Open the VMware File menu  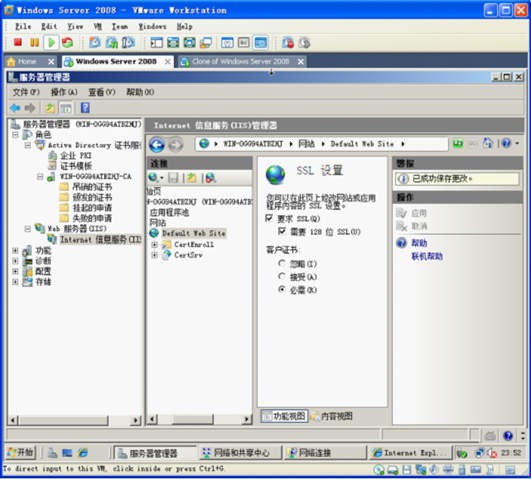23,26
